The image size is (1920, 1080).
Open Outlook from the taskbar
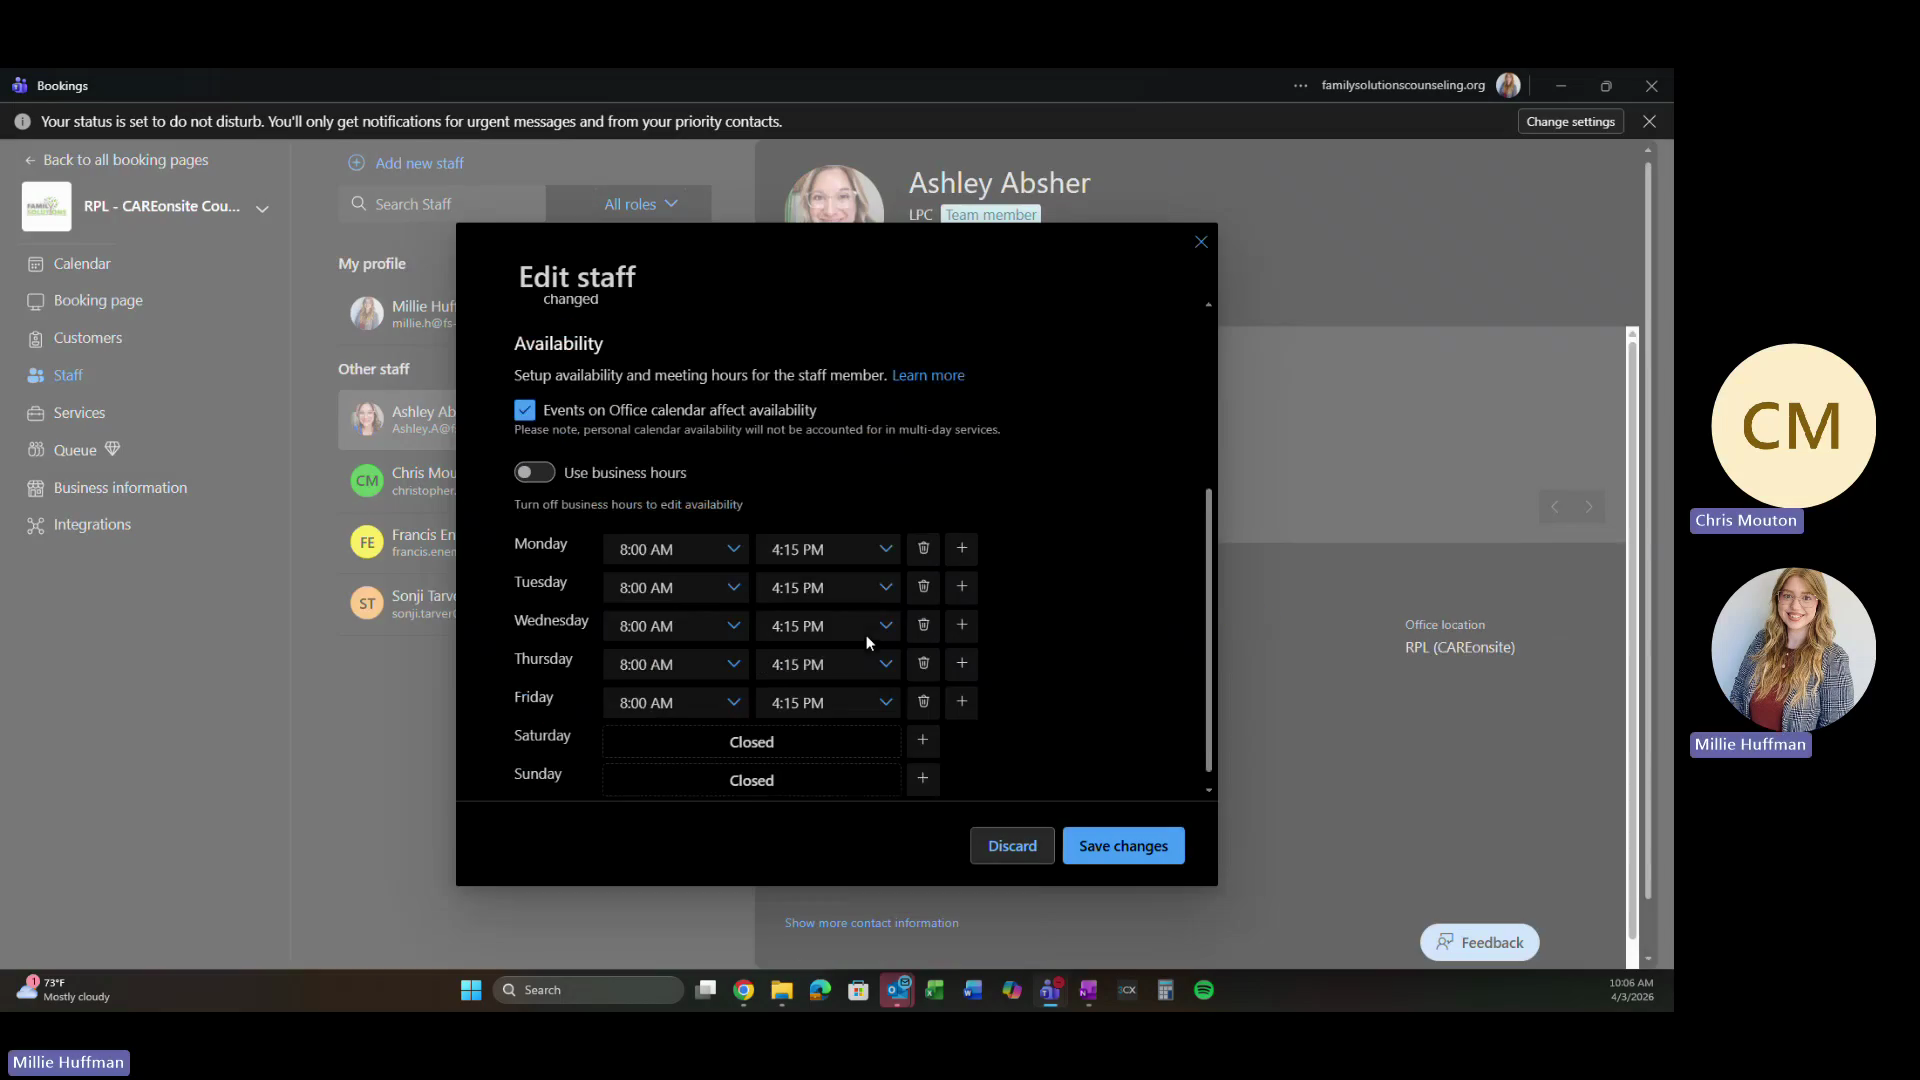tap(897, 990)
